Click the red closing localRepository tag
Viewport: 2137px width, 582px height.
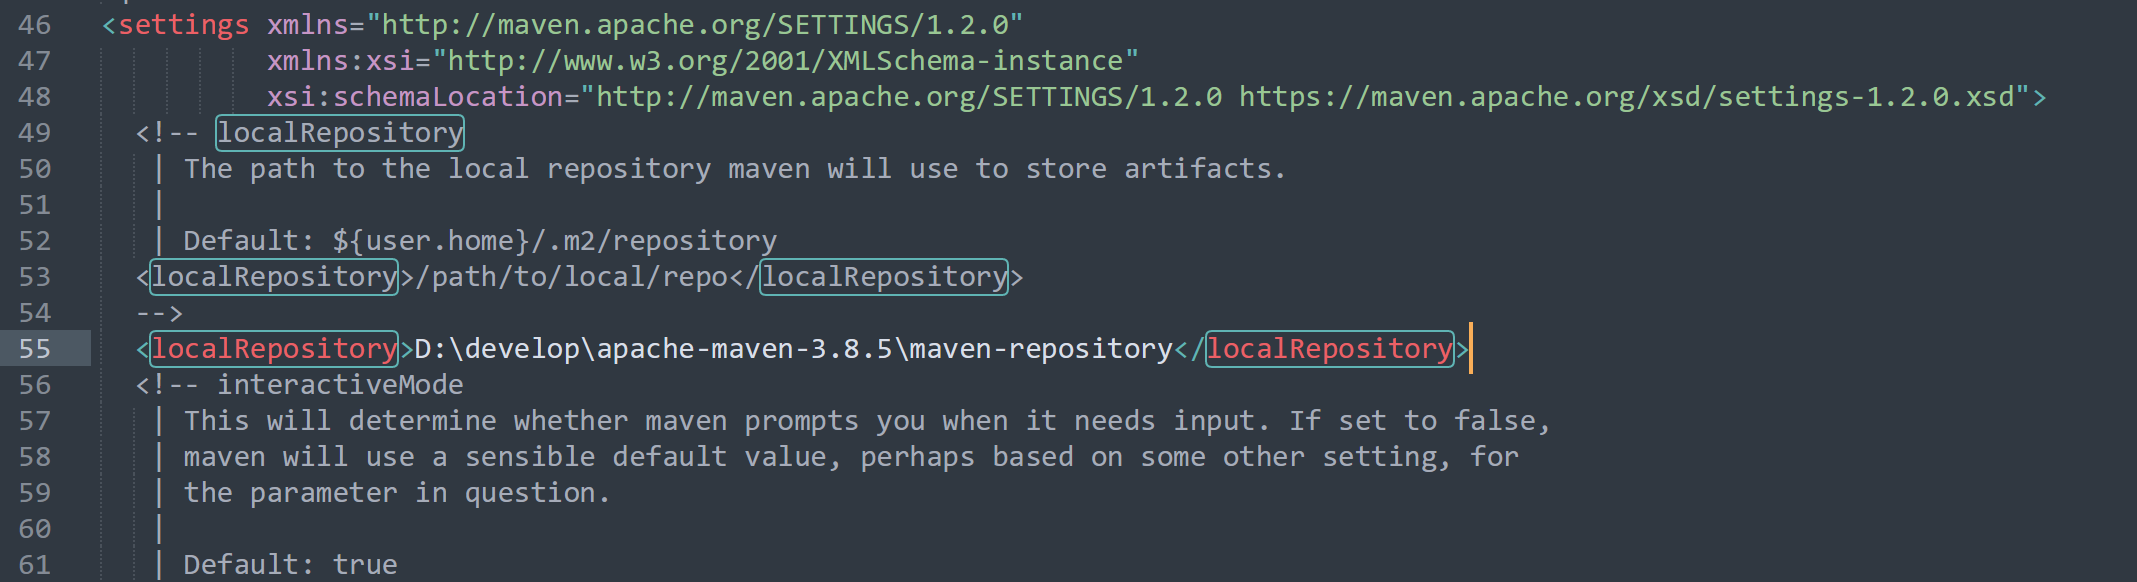coord(1329,349)
